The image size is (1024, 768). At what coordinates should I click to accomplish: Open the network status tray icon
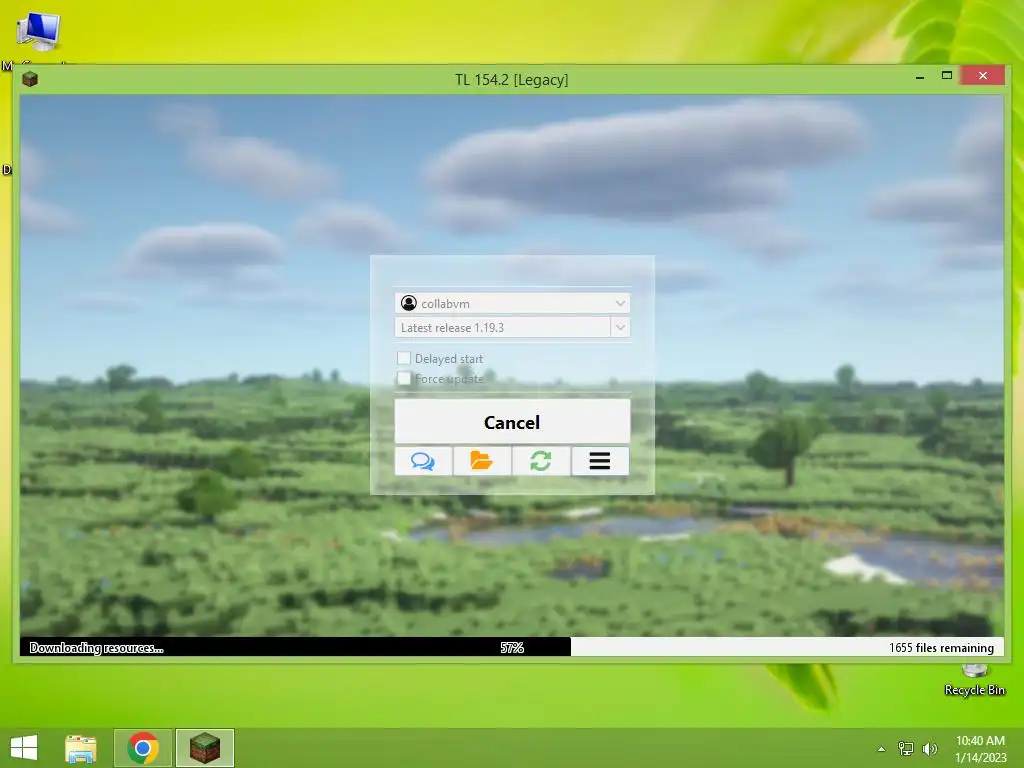click(x=906, y=749)
